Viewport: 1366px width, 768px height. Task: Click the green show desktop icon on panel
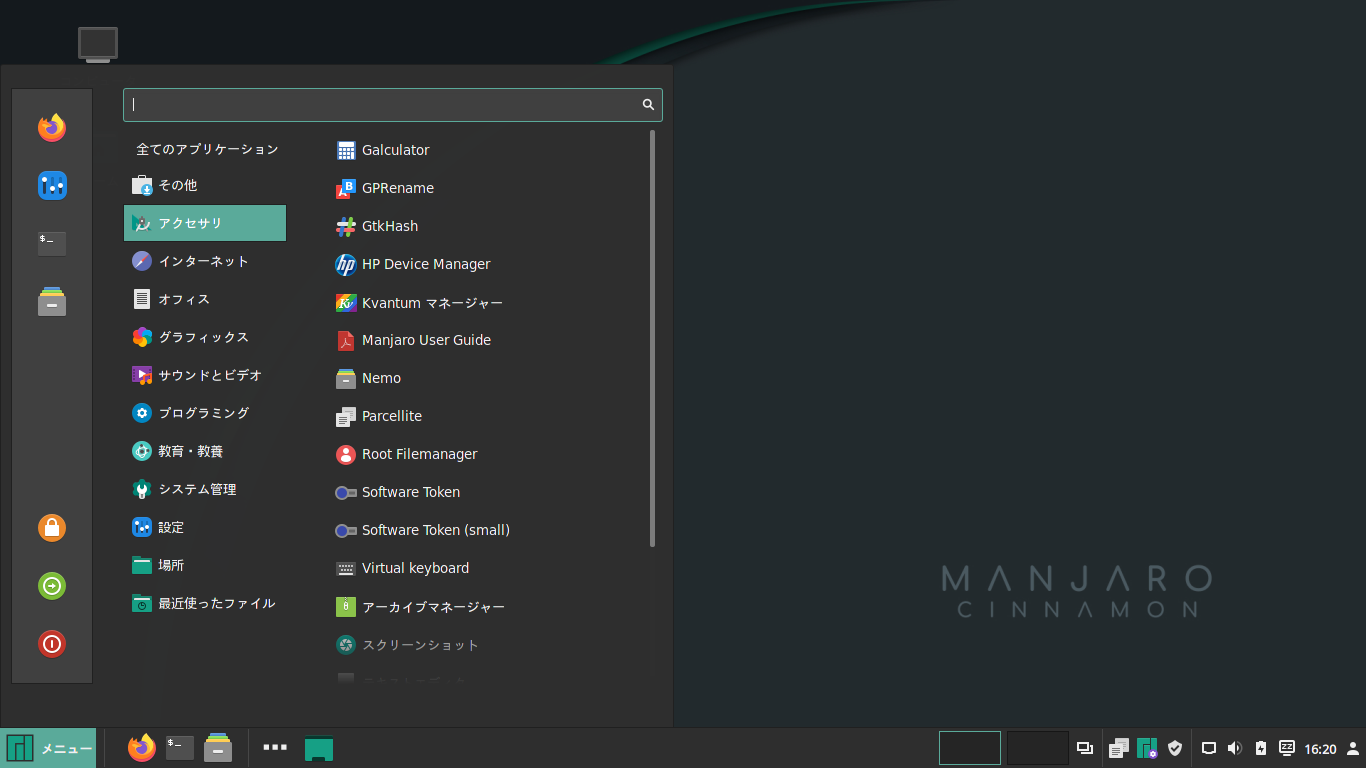(x=319, y=748)
